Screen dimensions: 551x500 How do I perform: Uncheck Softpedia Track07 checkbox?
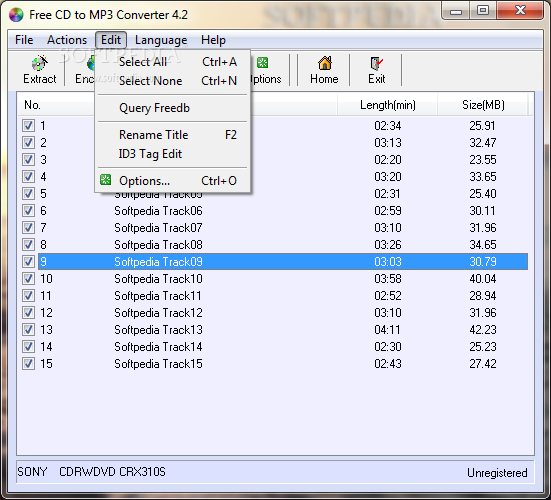click(x=28, y=228)
